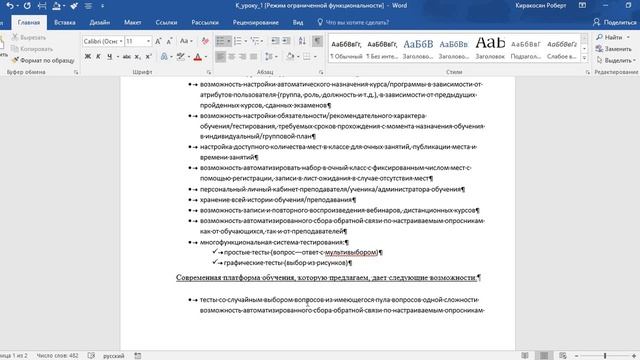
Task: Click the Cut (Вырезать) button
Action: (29, 37)
